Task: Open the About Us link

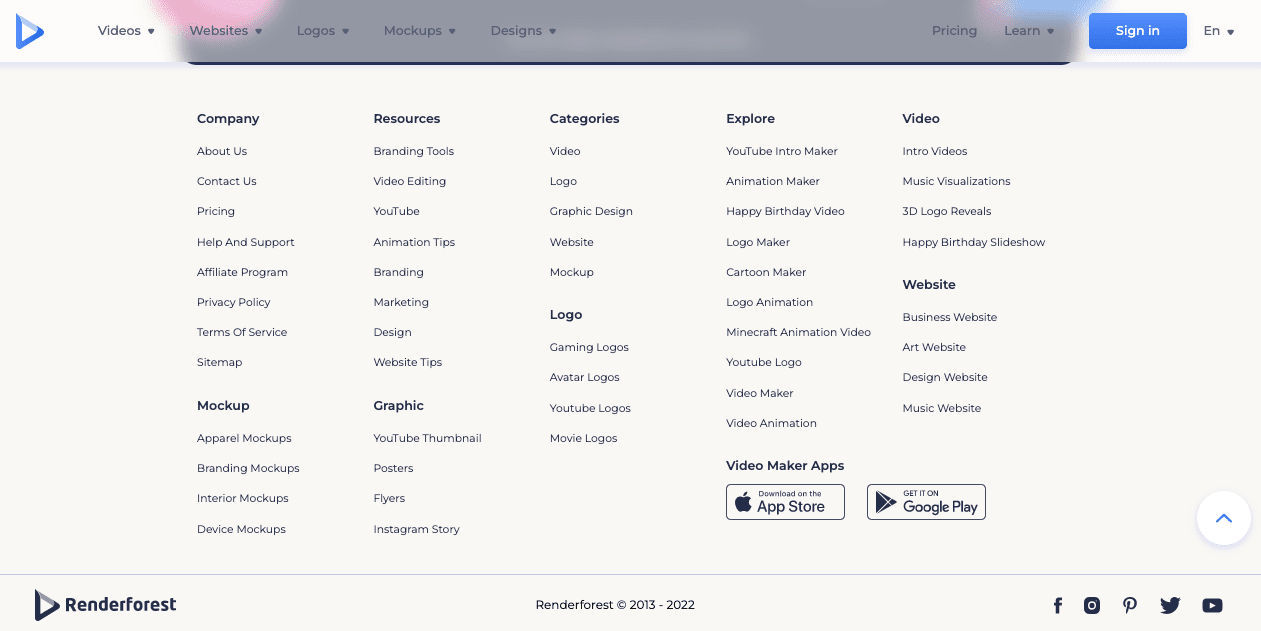Action: tap(222, 151)
